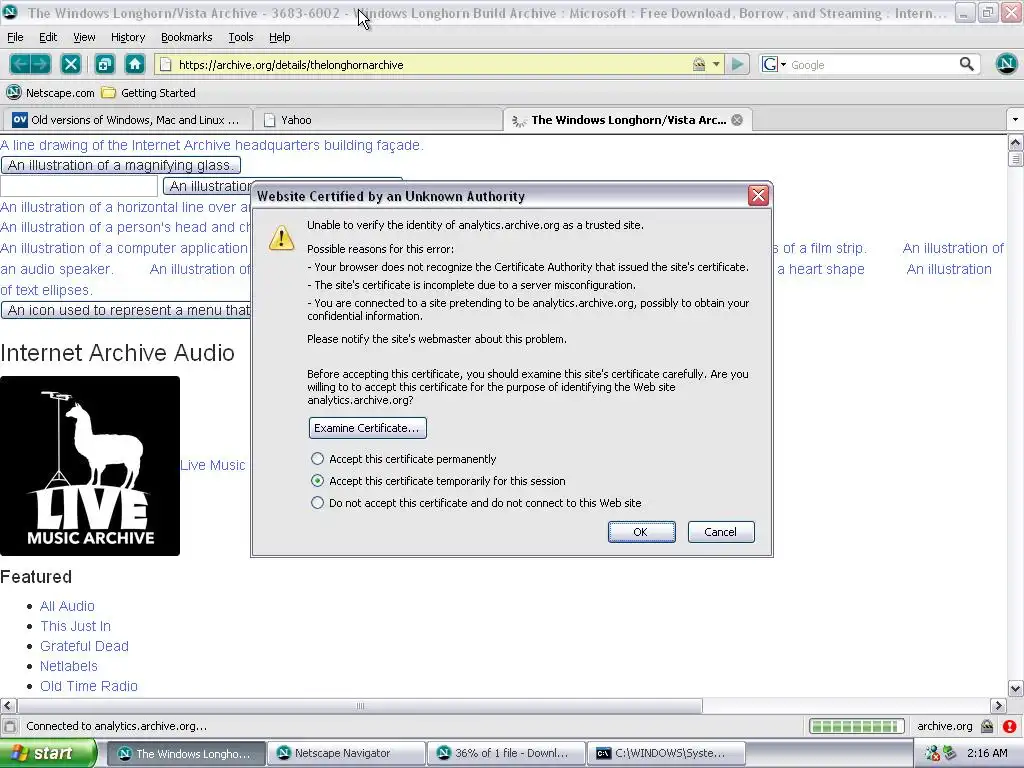Click the page icon in the URL bar
Screen dimensions: 1024x768
click(x=166, y=65)
